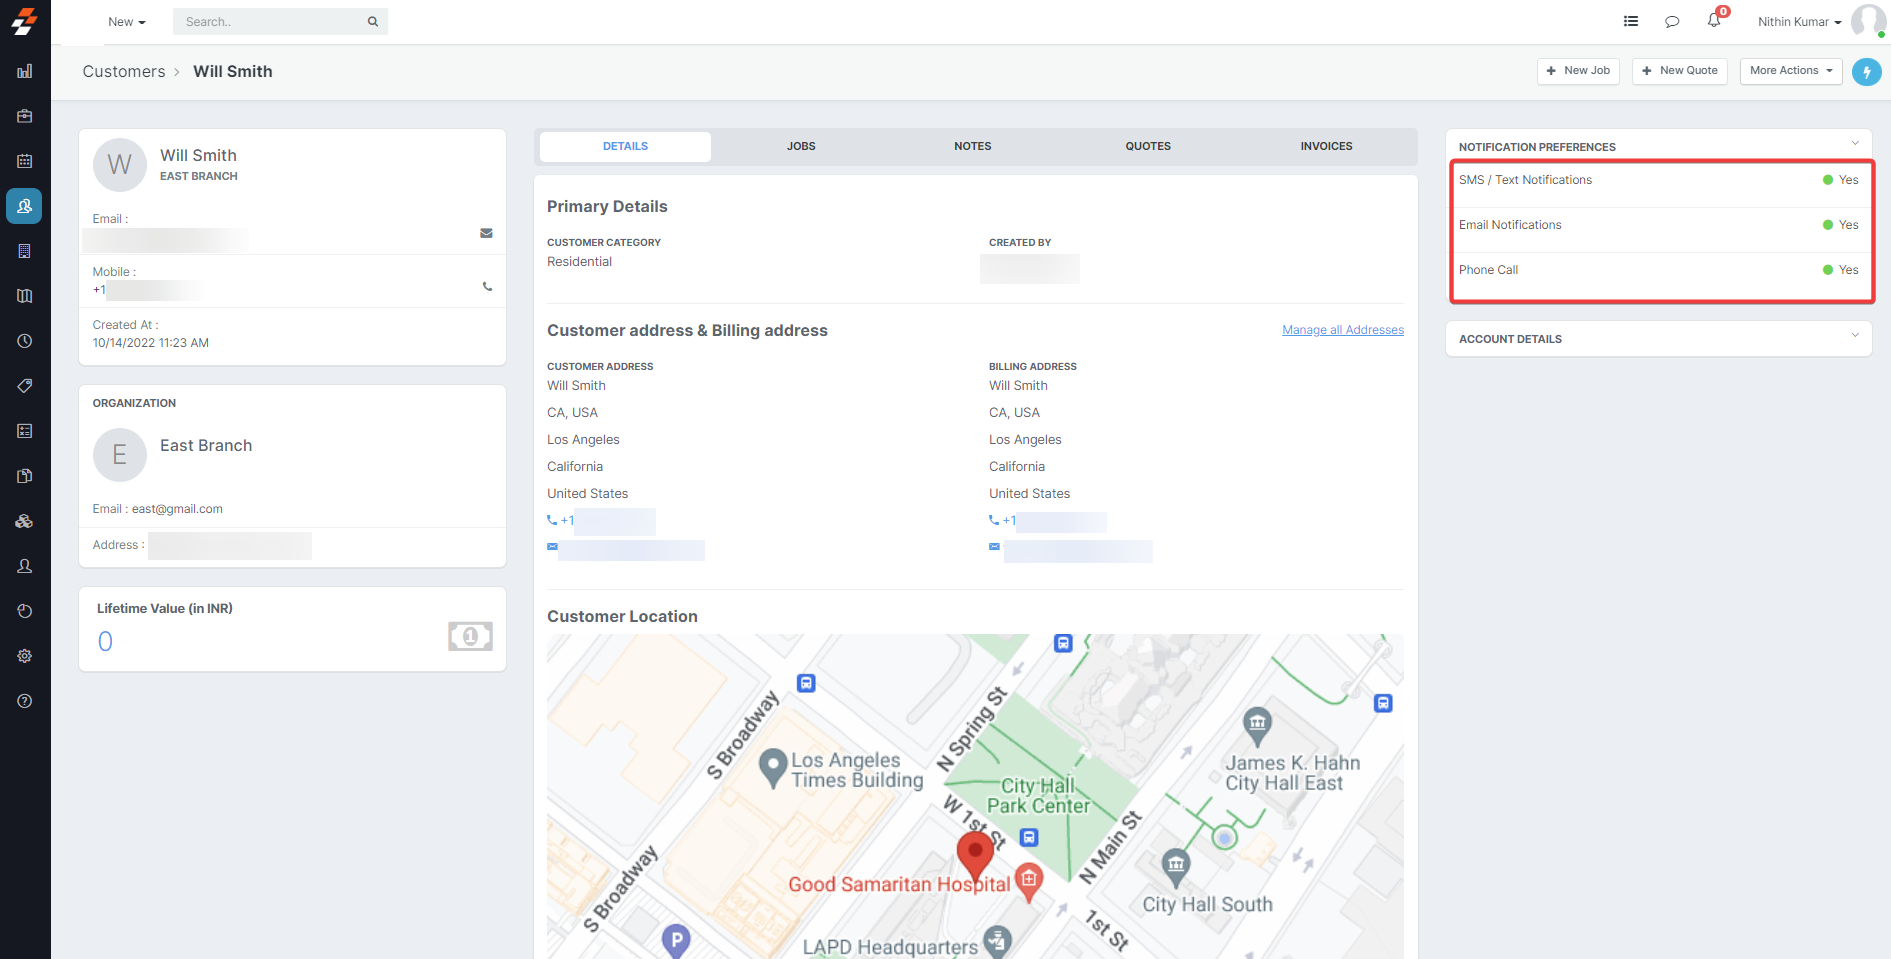Switch to the Invoices tab
The height and width of the screenshot is (959, 1891).
tap(1326, 146)
